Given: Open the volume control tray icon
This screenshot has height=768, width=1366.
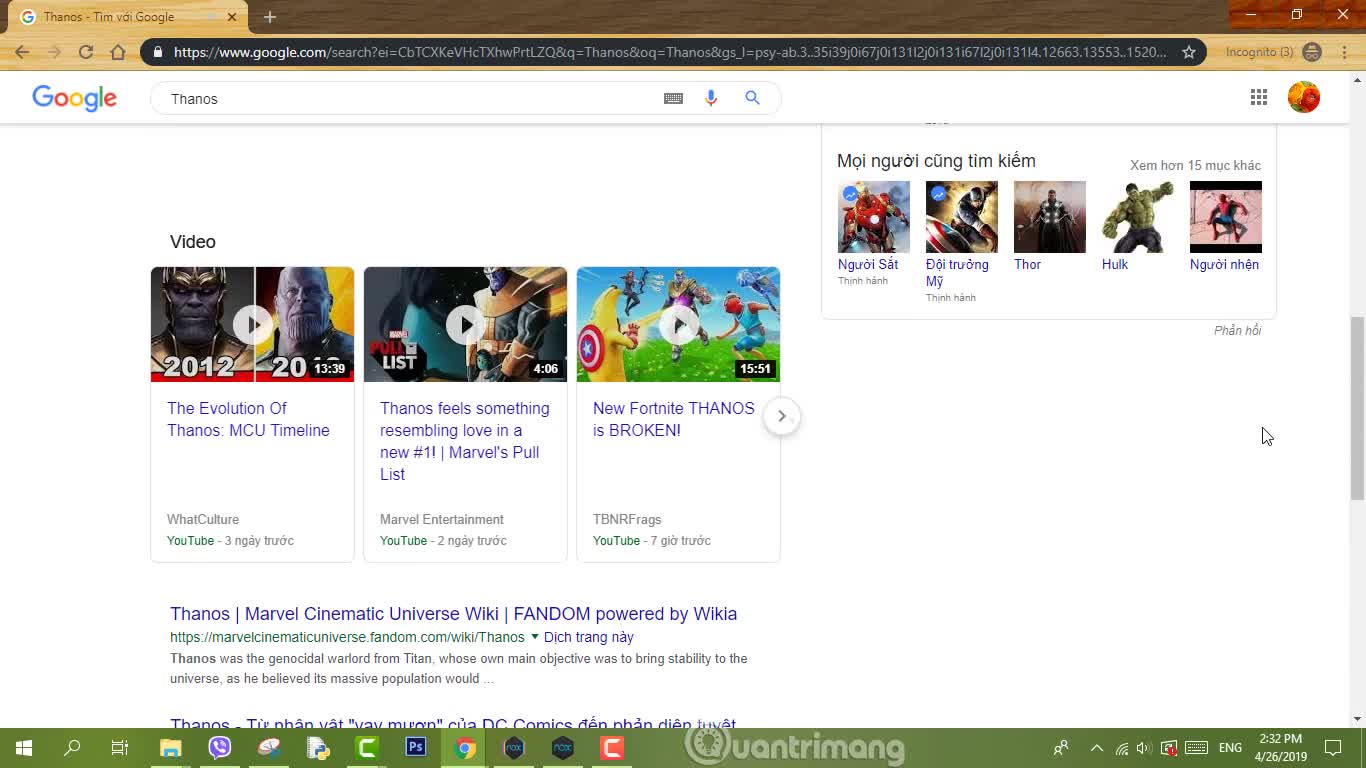Looking at the screenshot, I should pos(1144,748).
